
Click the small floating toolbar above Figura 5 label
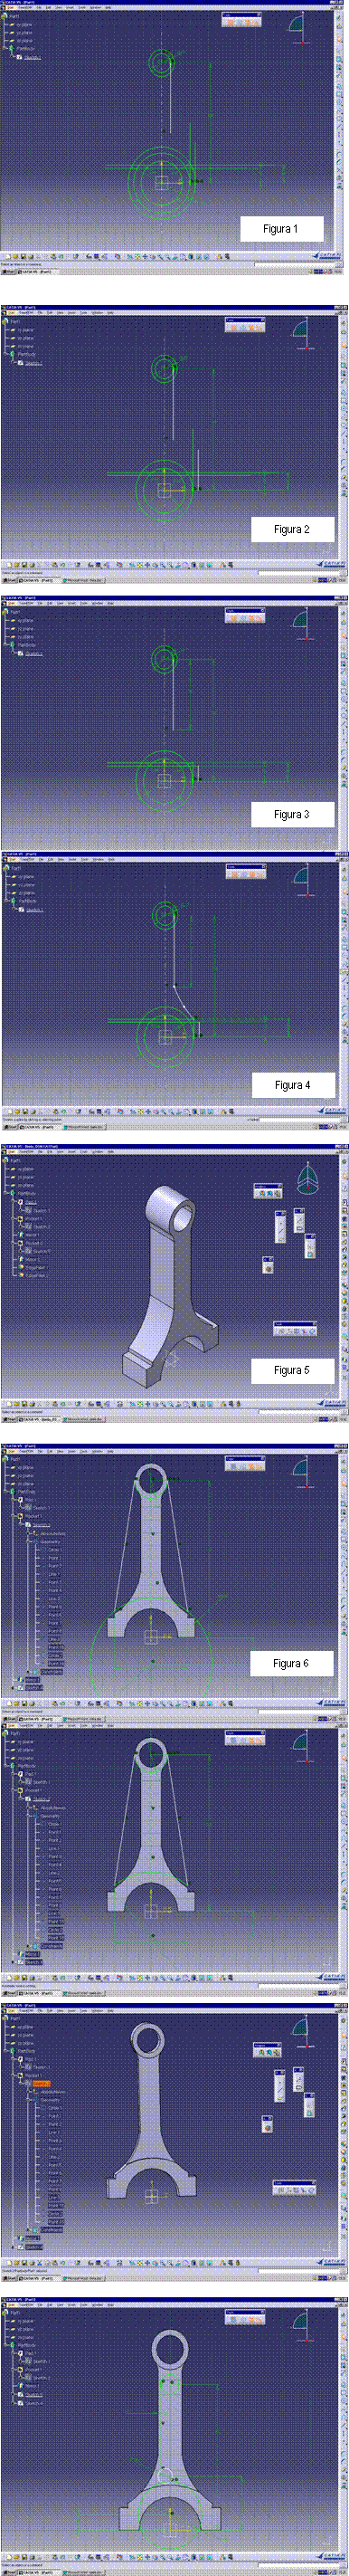[295, 1329]
